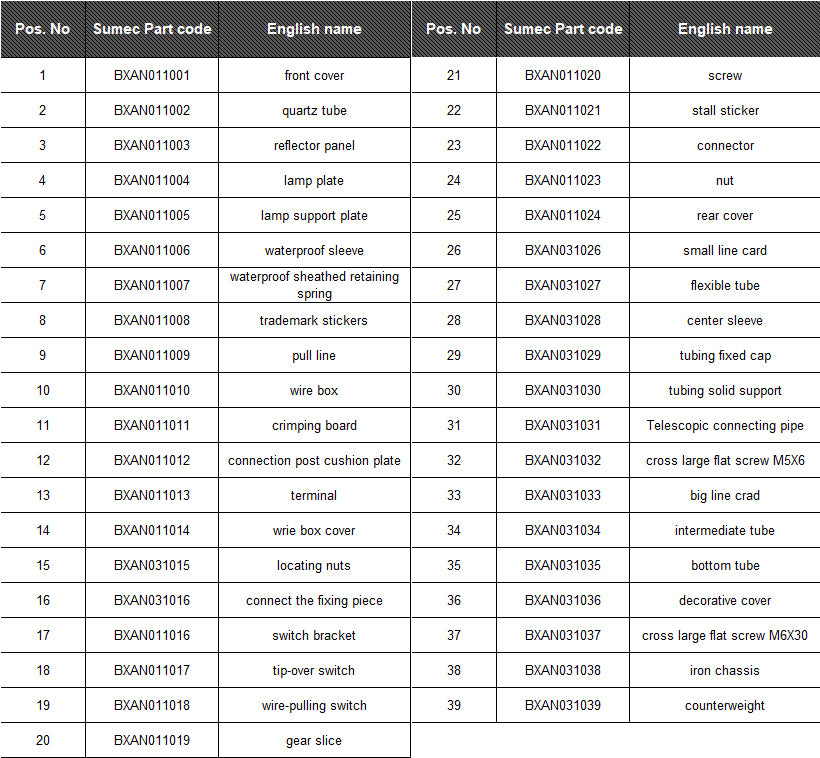Click part code BXAN011020
Image resolution: width=820 pixels, height=758 pixels.
563,75
